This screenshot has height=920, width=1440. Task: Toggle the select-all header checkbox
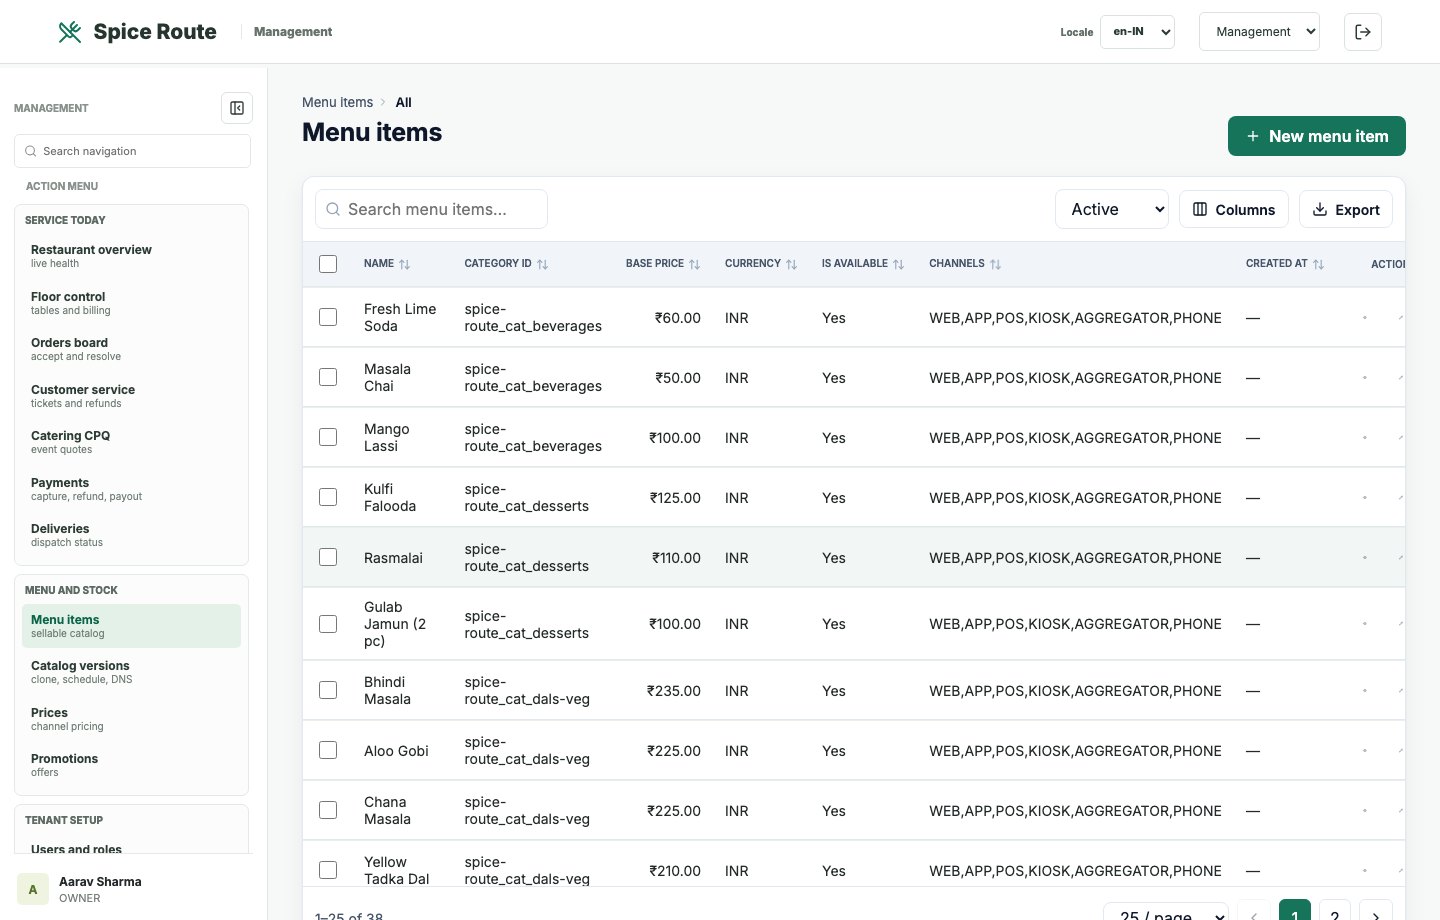pyautogui.click(x=328, y=264)
